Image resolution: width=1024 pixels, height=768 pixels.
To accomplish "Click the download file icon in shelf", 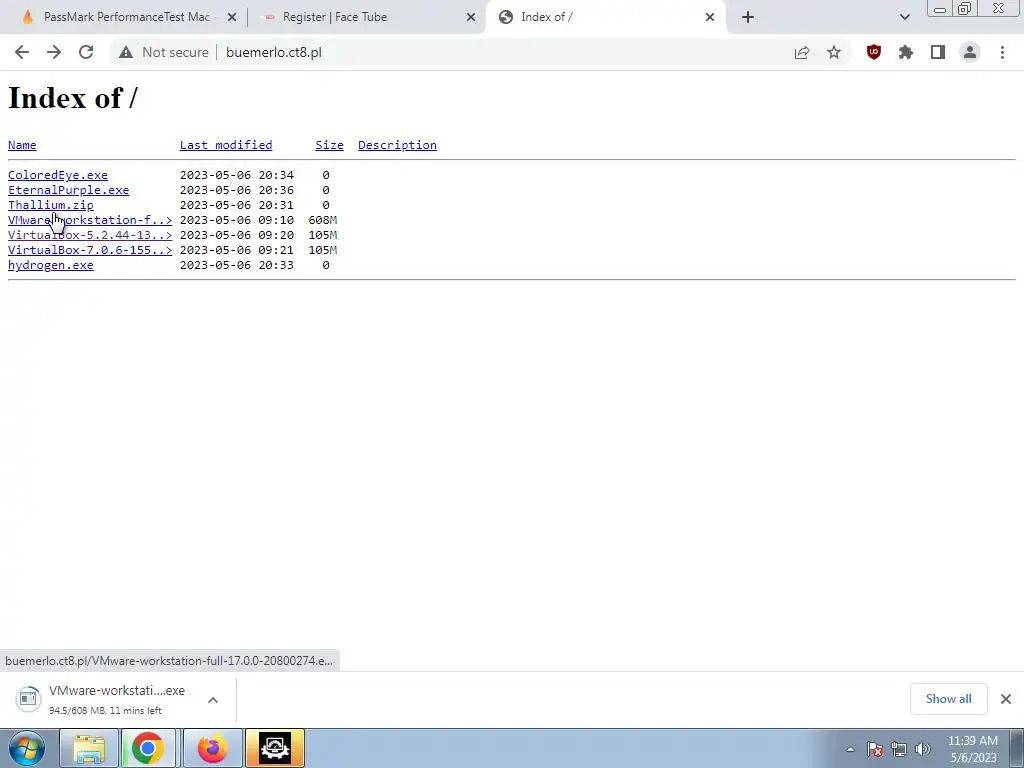I will point(28,699).
